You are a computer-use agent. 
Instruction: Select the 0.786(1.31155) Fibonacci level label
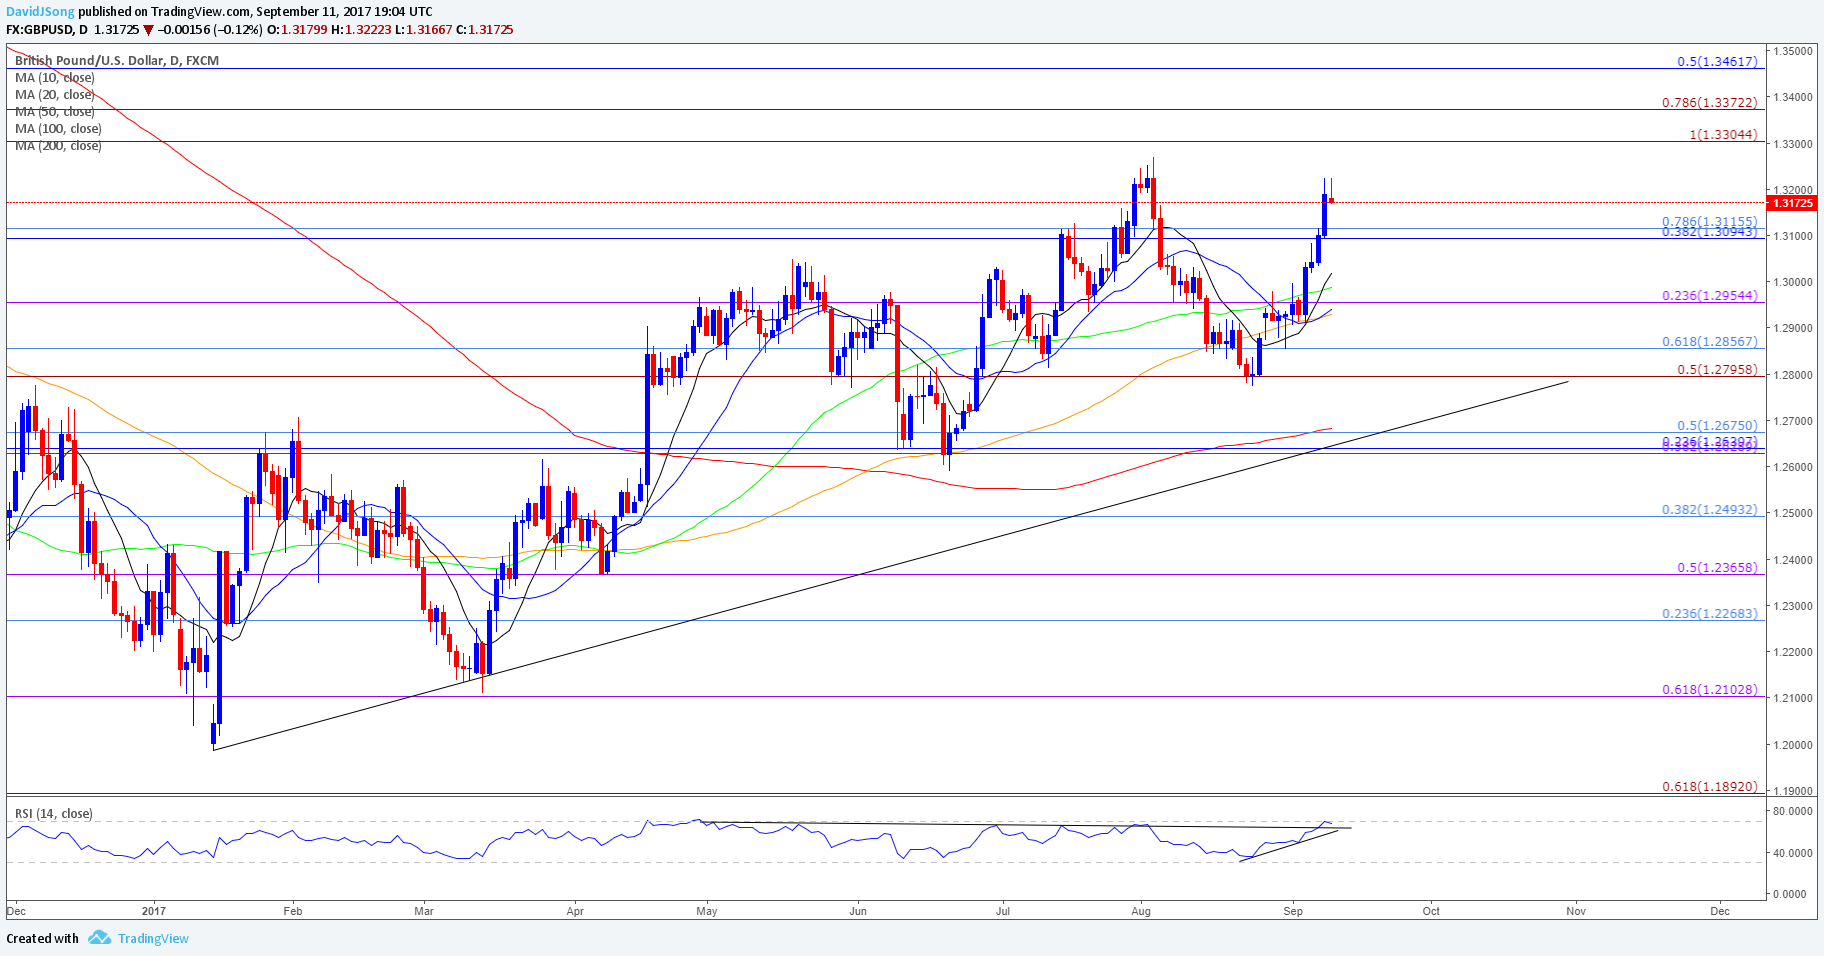click(1710, 222)
